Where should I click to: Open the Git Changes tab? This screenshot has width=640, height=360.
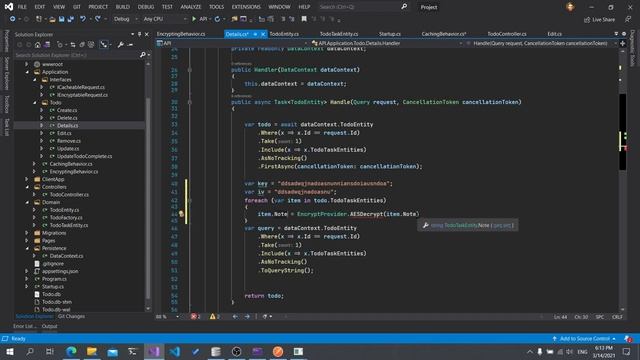[71, 316]
